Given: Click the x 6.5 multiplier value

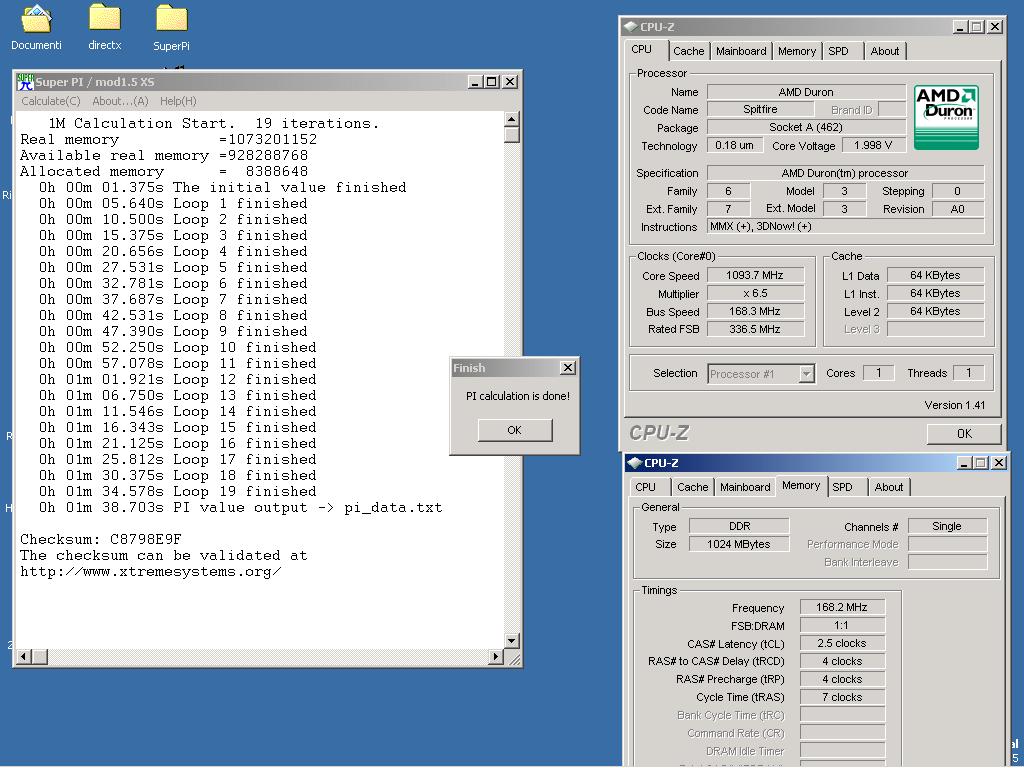Looking at the screenshot, I should click(756, 293).
